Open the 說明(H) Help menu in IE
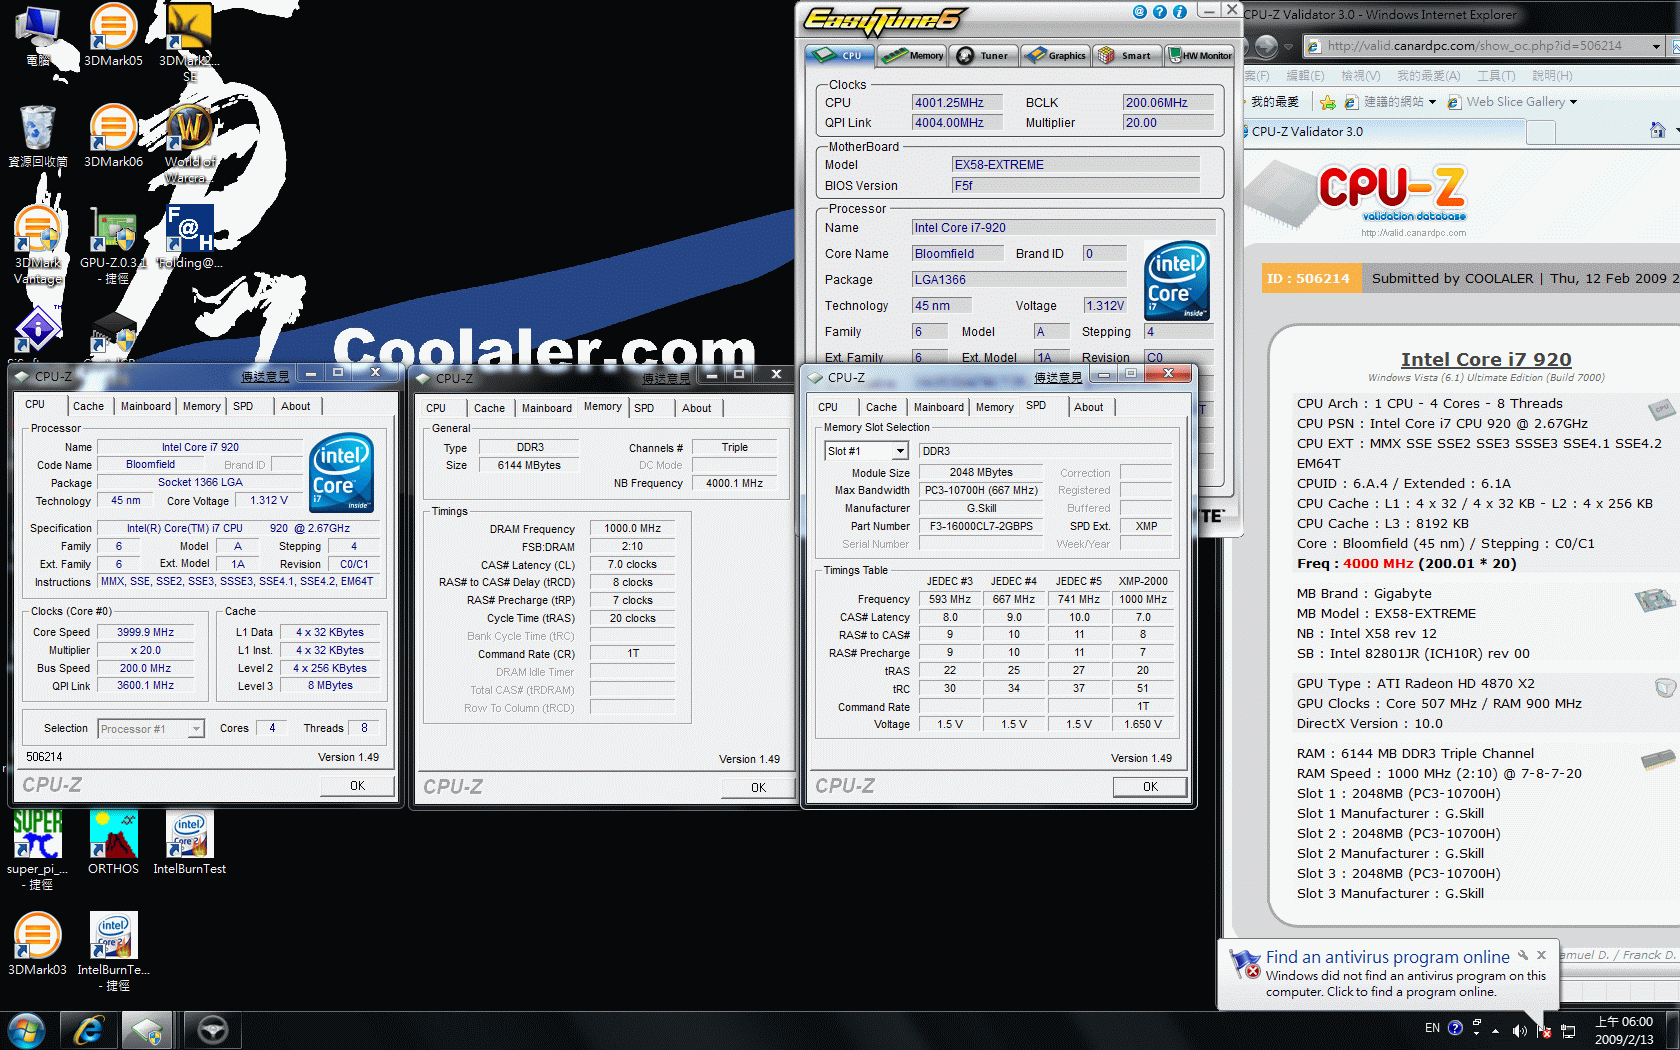The image size is (1680, 1050). (x=1552, y=76)
